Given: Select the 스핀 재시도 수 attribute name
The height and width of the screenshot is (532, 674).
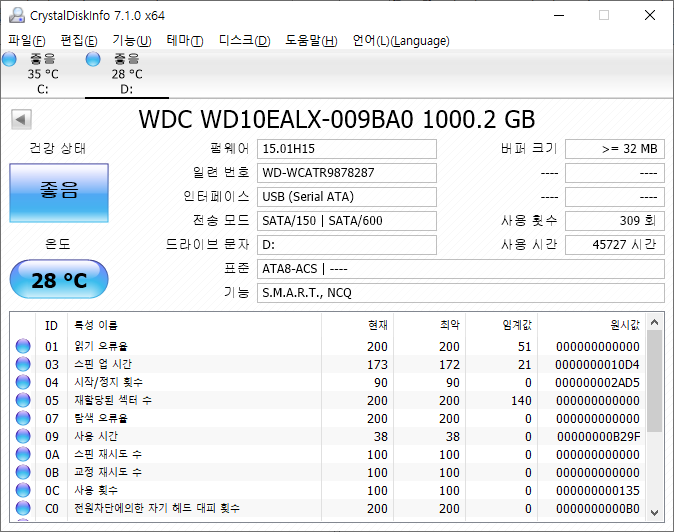Looking at the screenshot, I should (108, 454).
